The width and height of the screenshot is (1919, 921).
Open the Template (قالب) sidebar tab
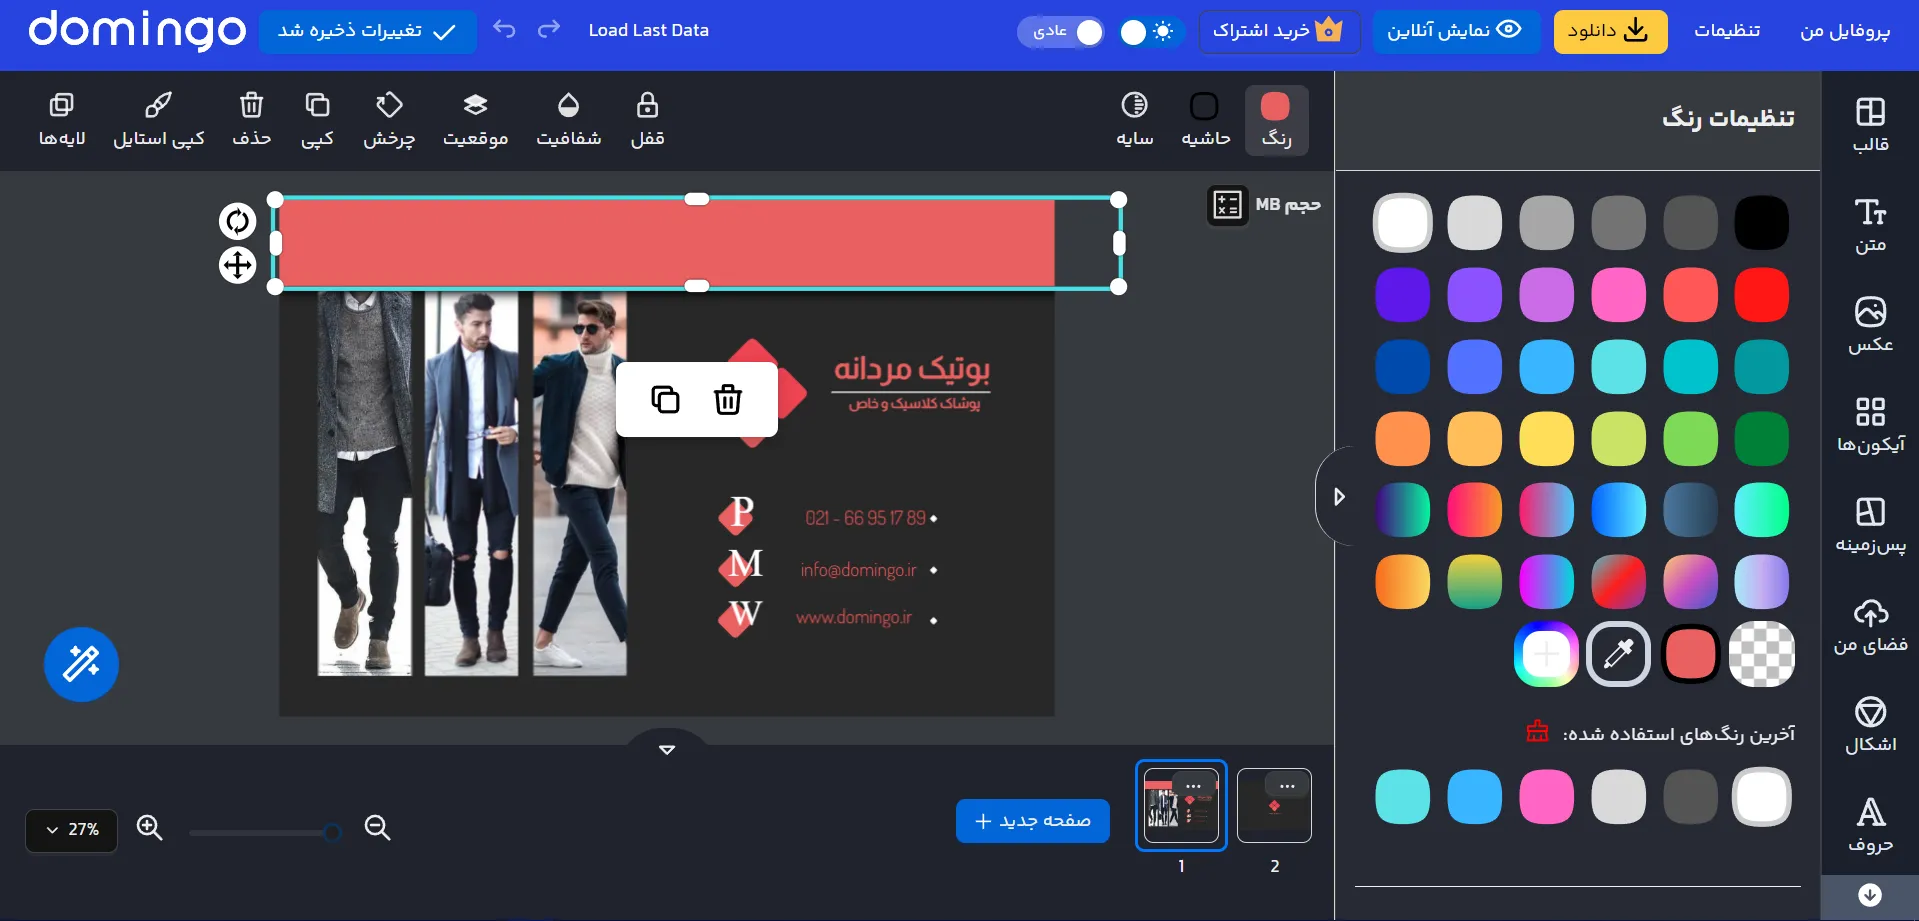click(1870, 124)
